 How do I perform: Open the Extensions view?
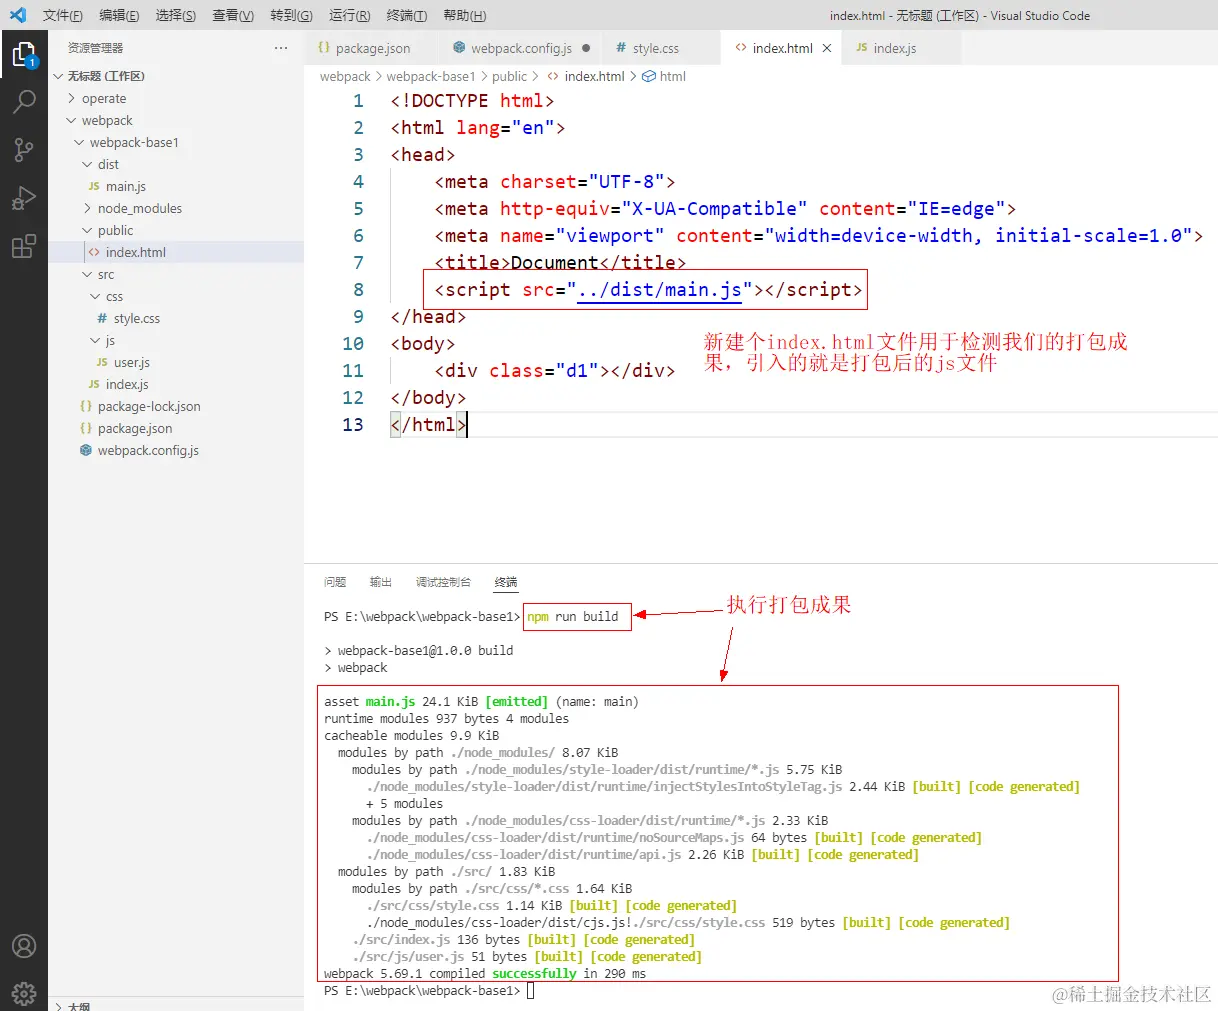[x=24, y=246]
